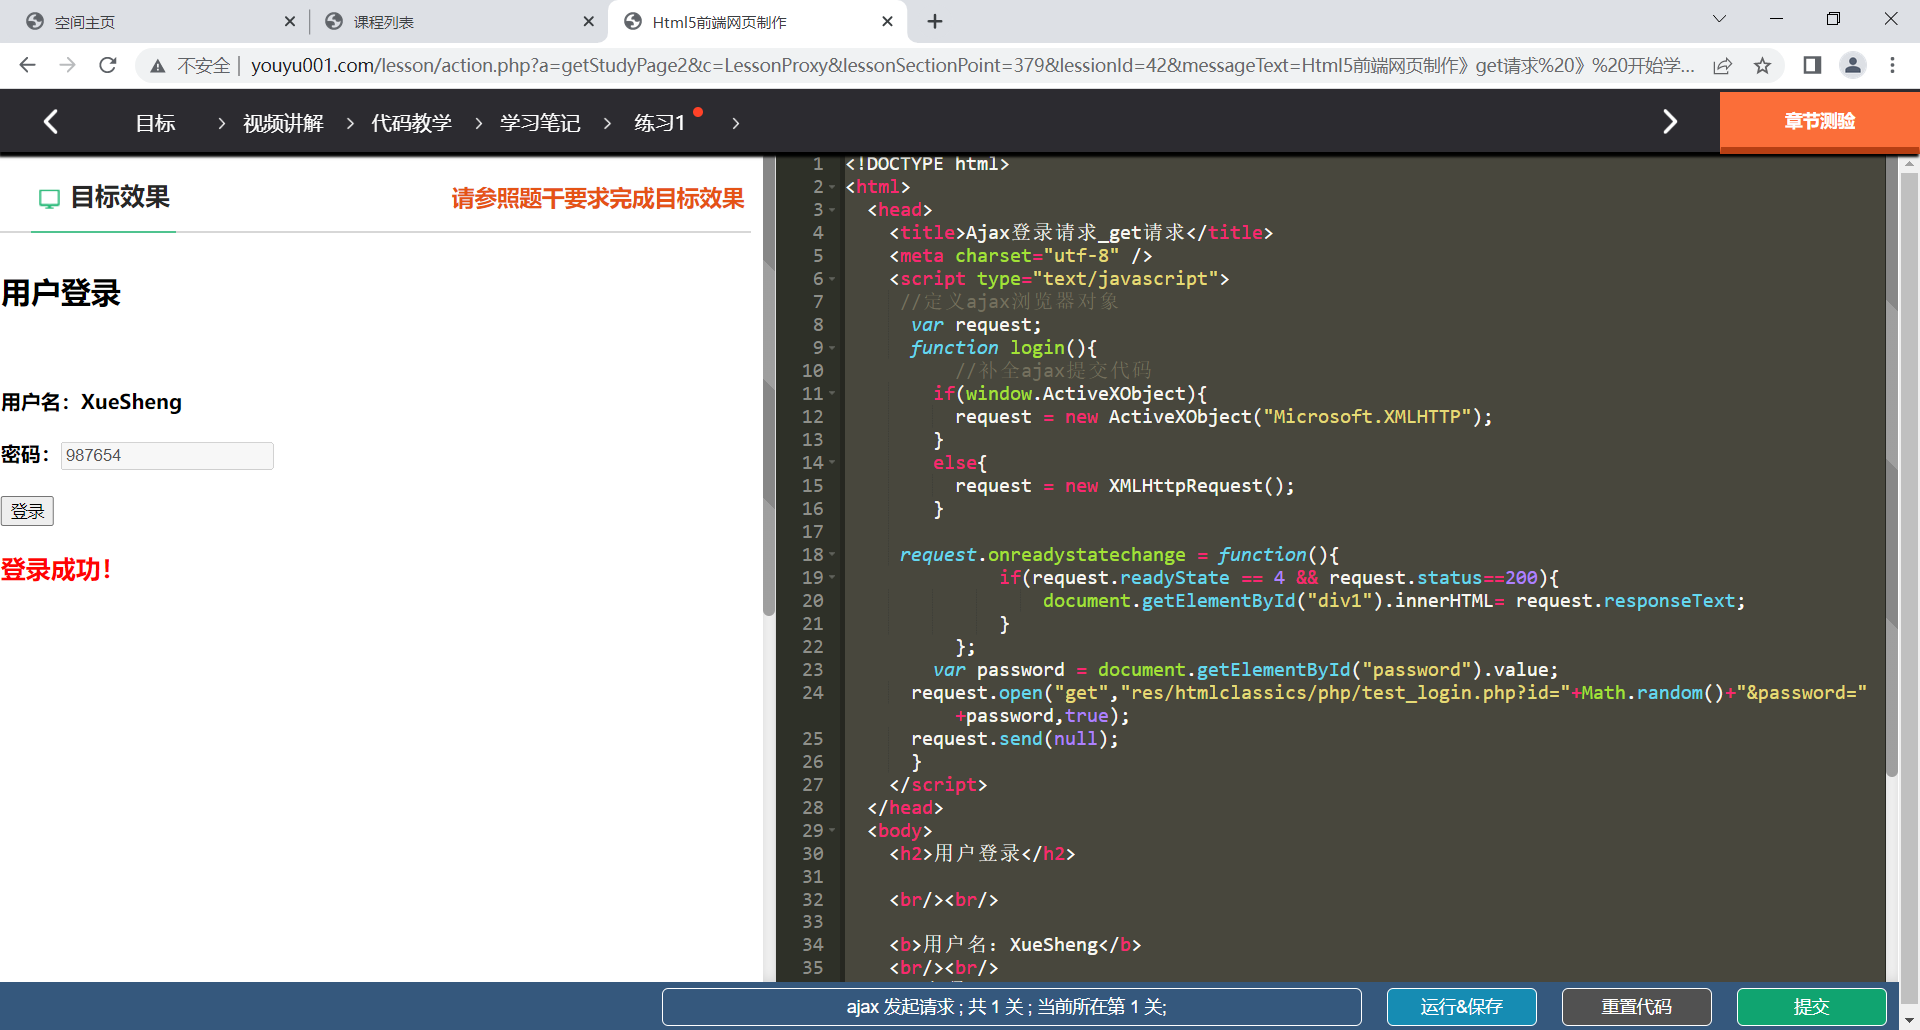Click the request.open code line 24
Image resolution: width=1920 pixels, height=1030 pixels.
tap(1388, 704)
